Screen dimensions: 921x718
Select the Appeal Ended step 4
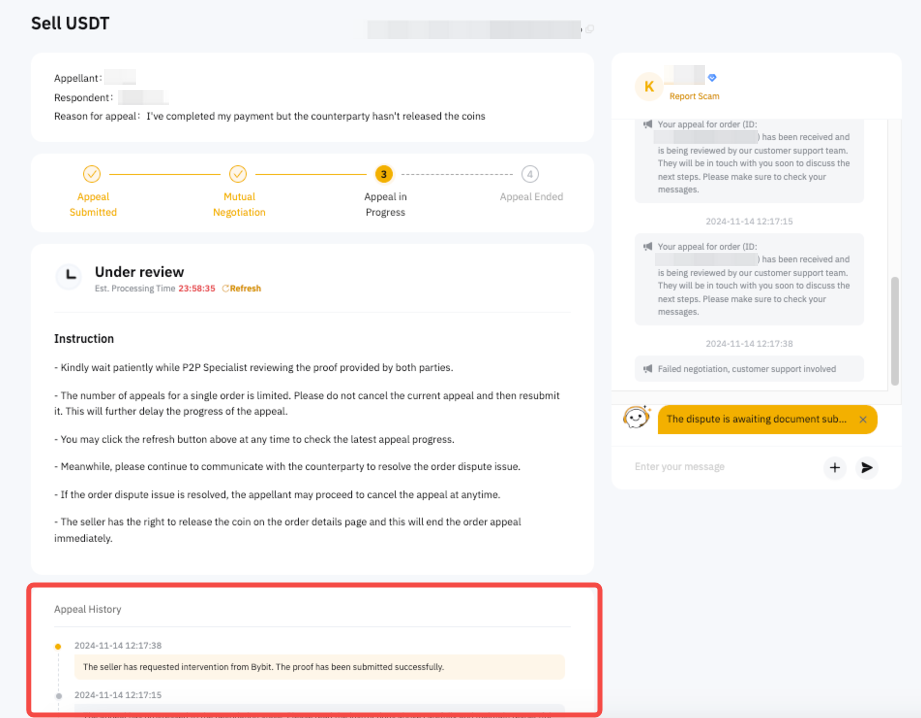tap(530, 174)
